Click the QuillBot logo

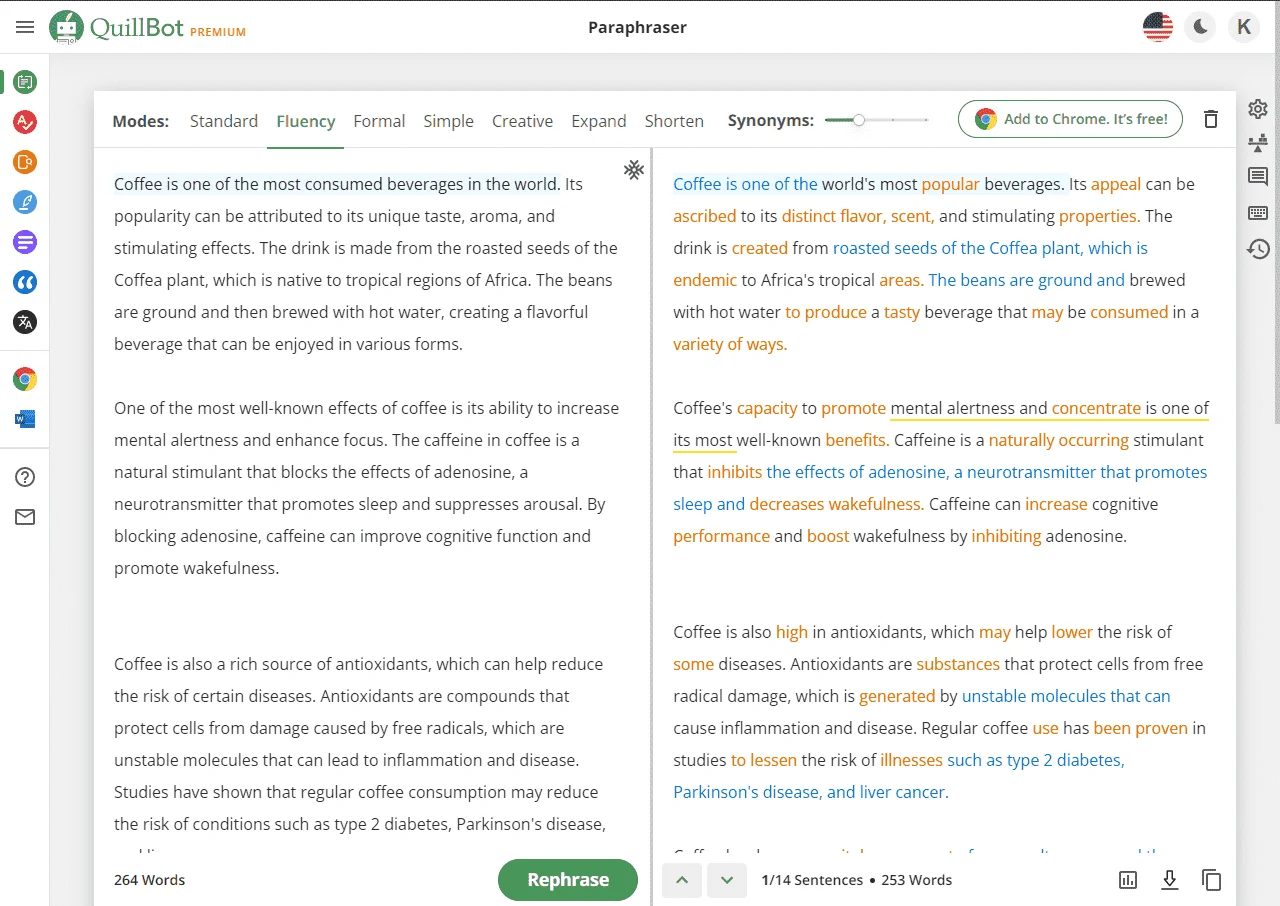pyautogui.click(x=117, y=27)
